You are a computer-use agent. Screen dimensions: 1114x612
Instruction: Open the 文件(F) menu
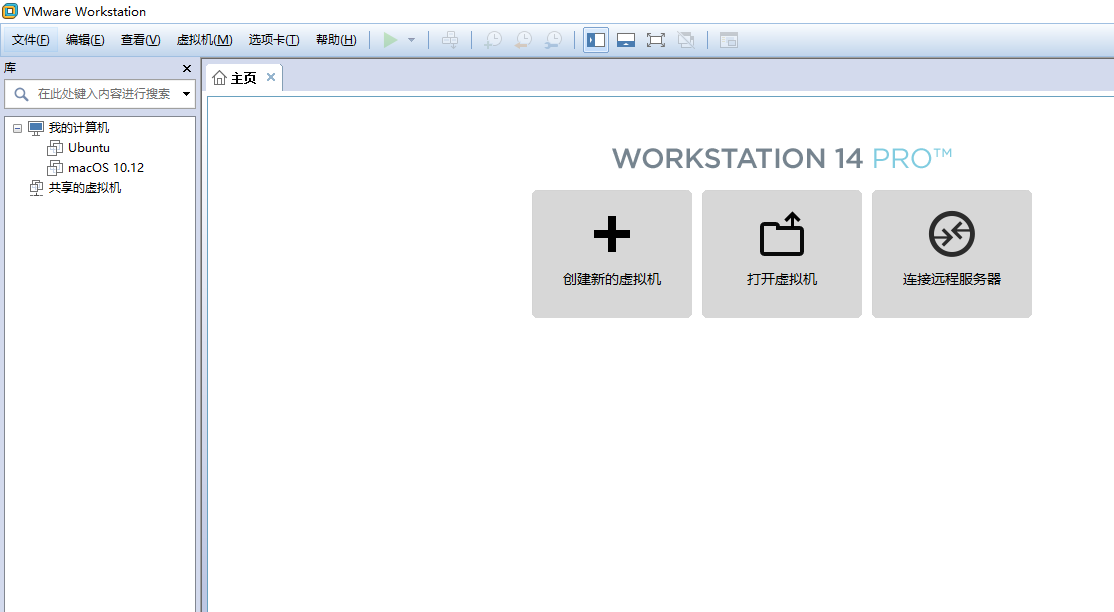tap(31, 40)
